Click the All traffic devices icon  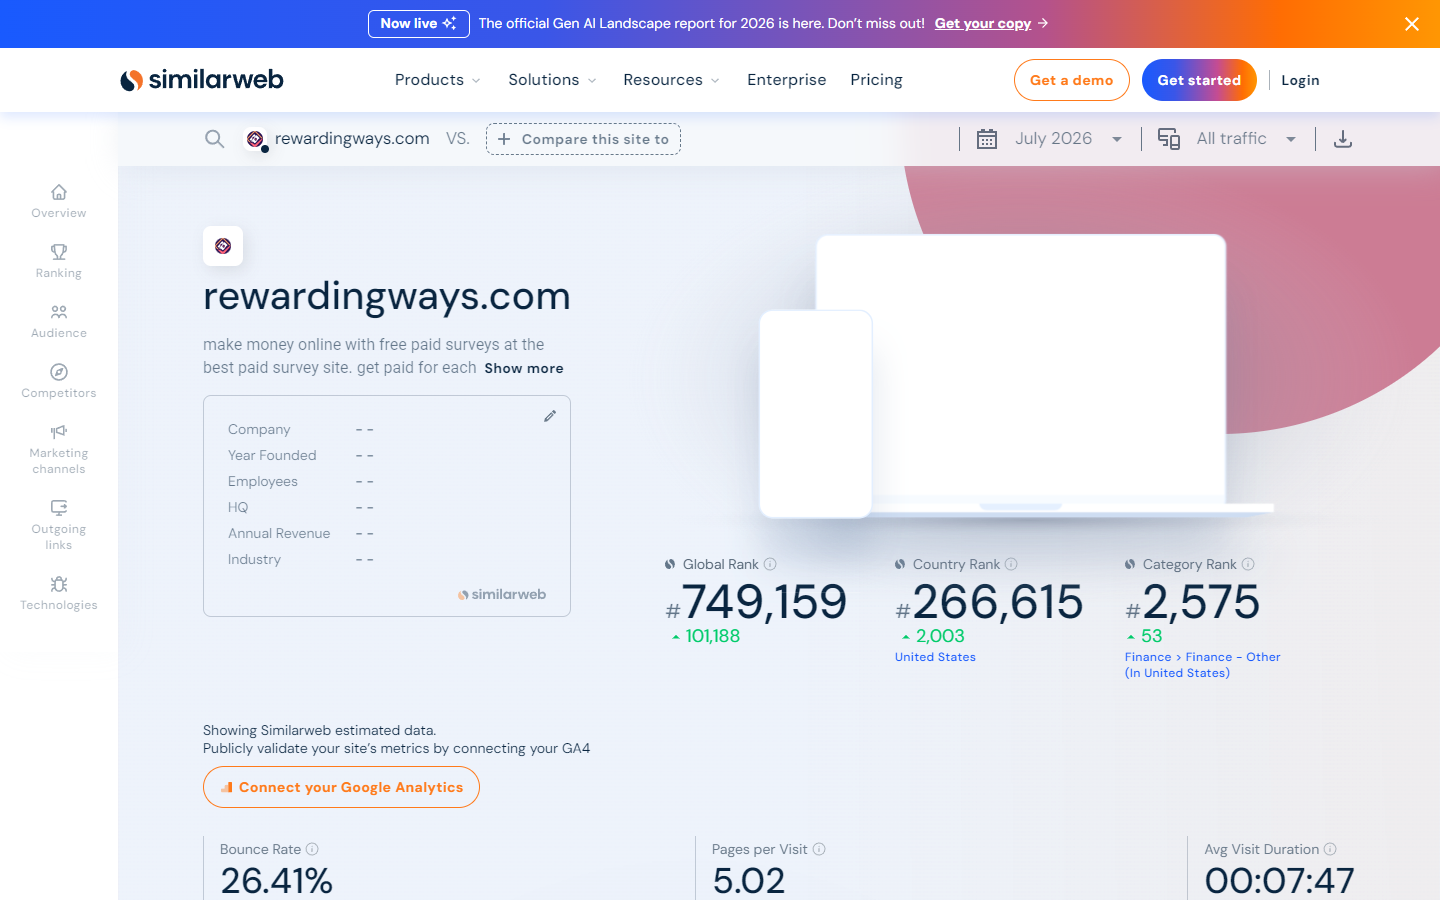[1168, 139]
